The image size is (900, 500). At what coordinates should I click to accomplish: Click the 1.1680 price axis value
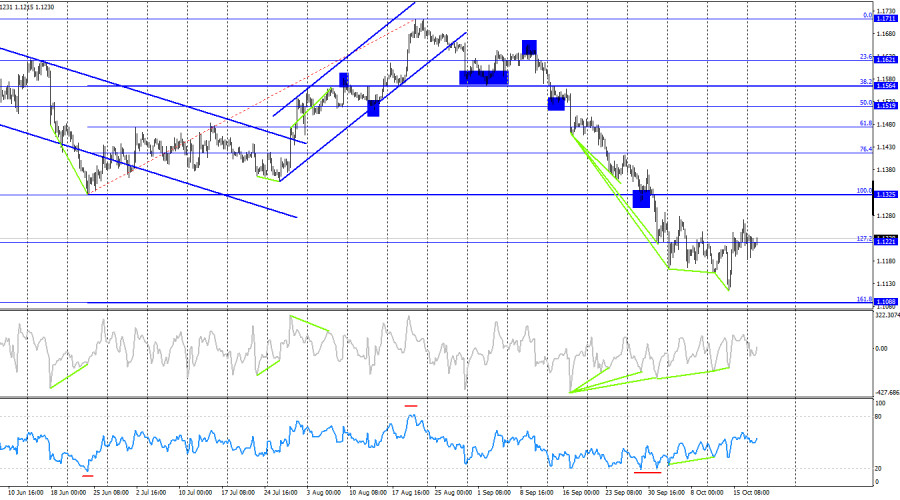(886, 34)
